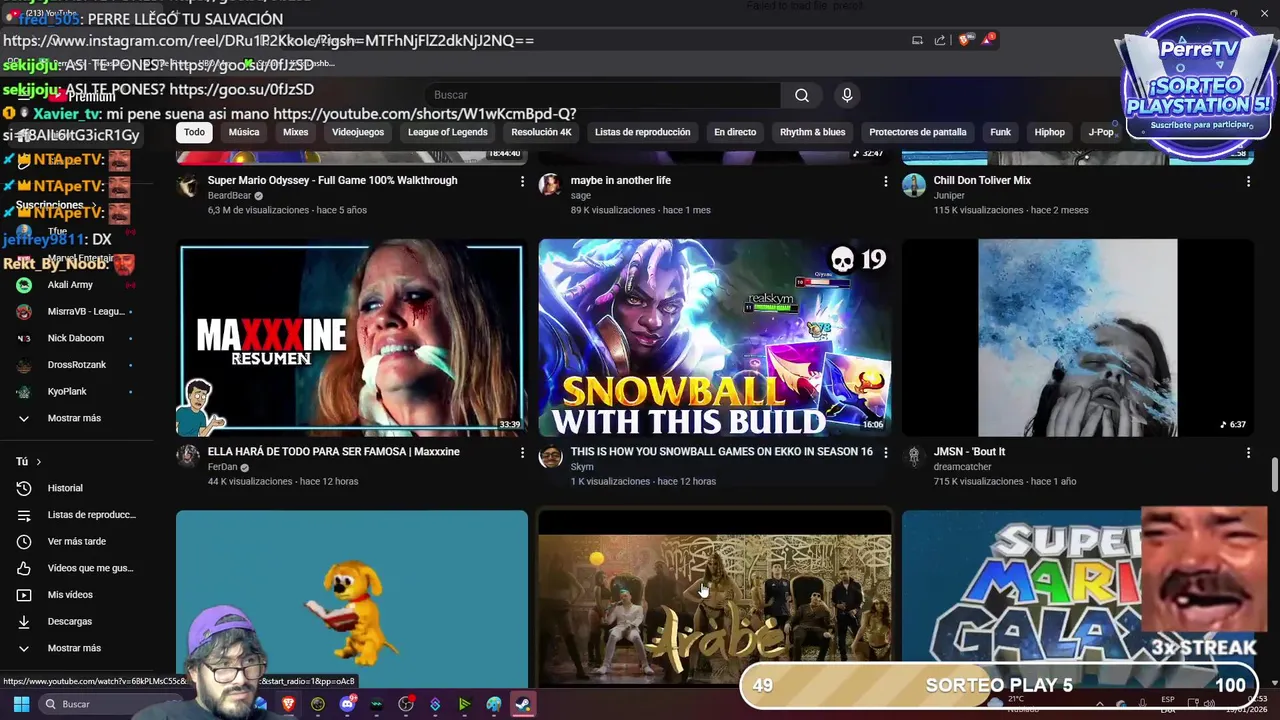The image size is (1280, 720).
Task: Click the Ver más tarde clock icon
Action: coord(24,541)
